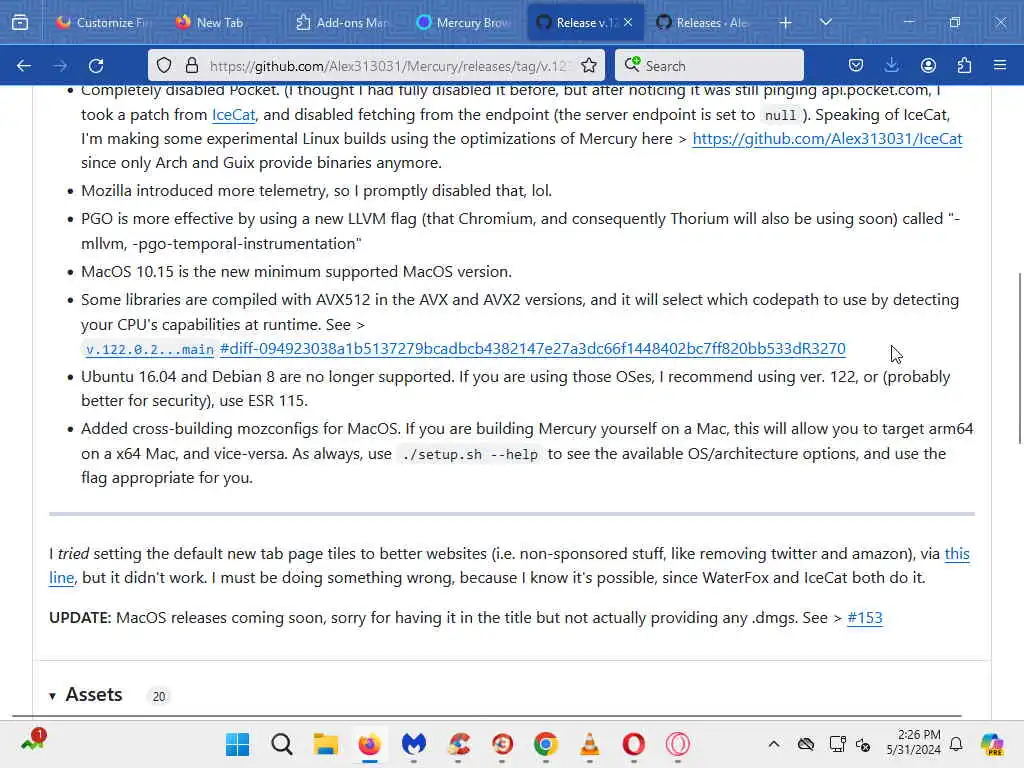
Task: View site security padlock information
Action: (x=191, y=65)
